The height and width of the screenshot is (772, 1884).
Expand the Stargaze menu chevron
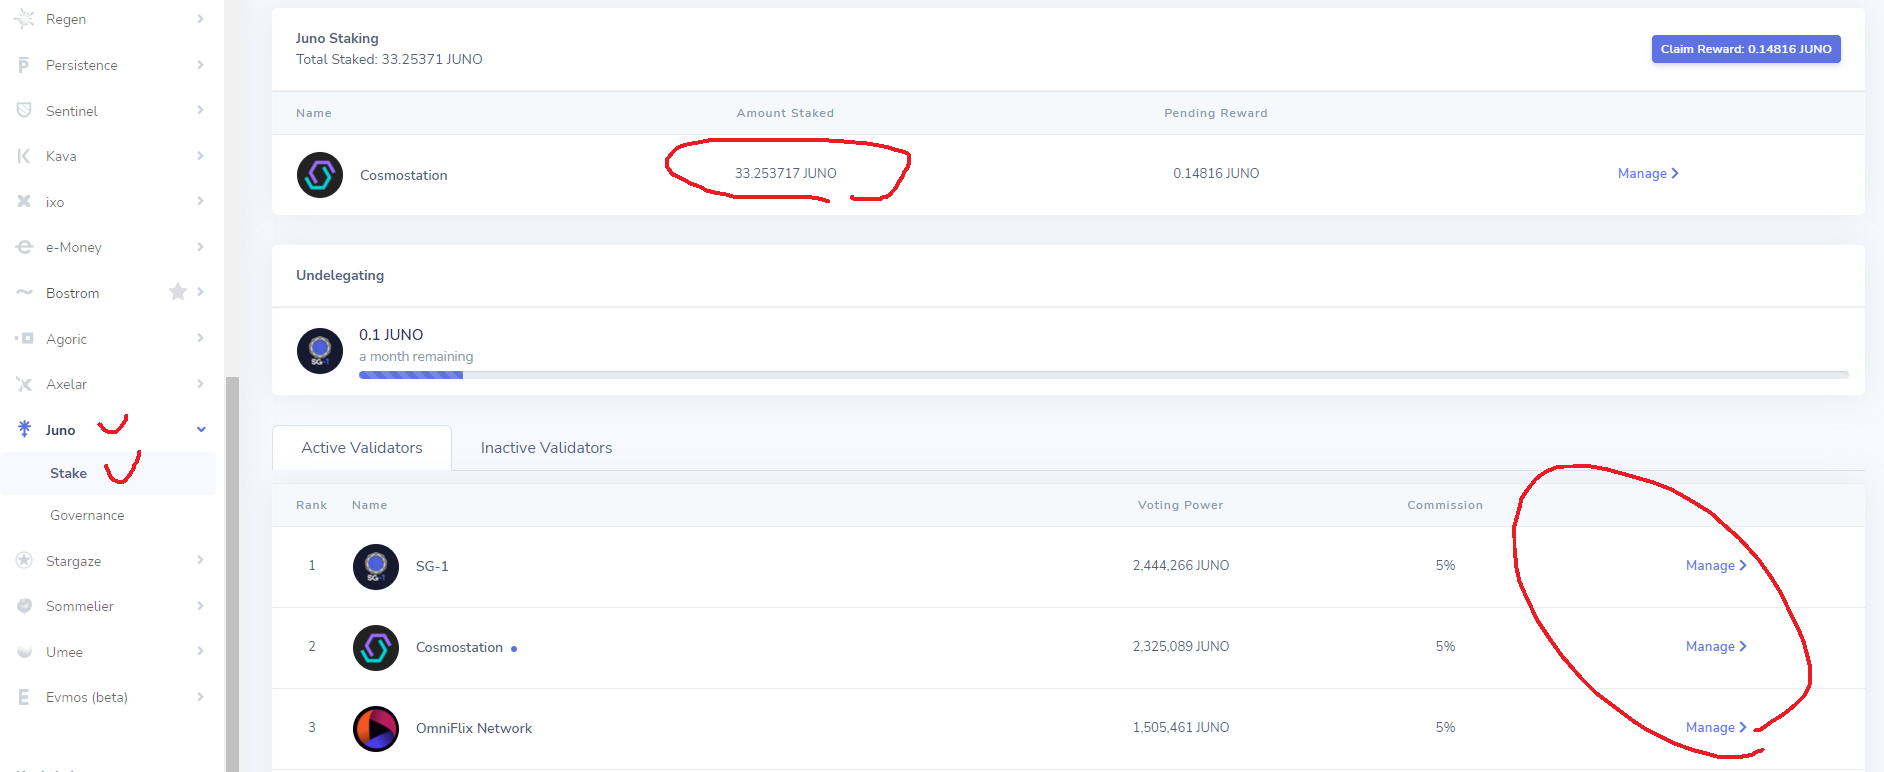pos(200,560)
